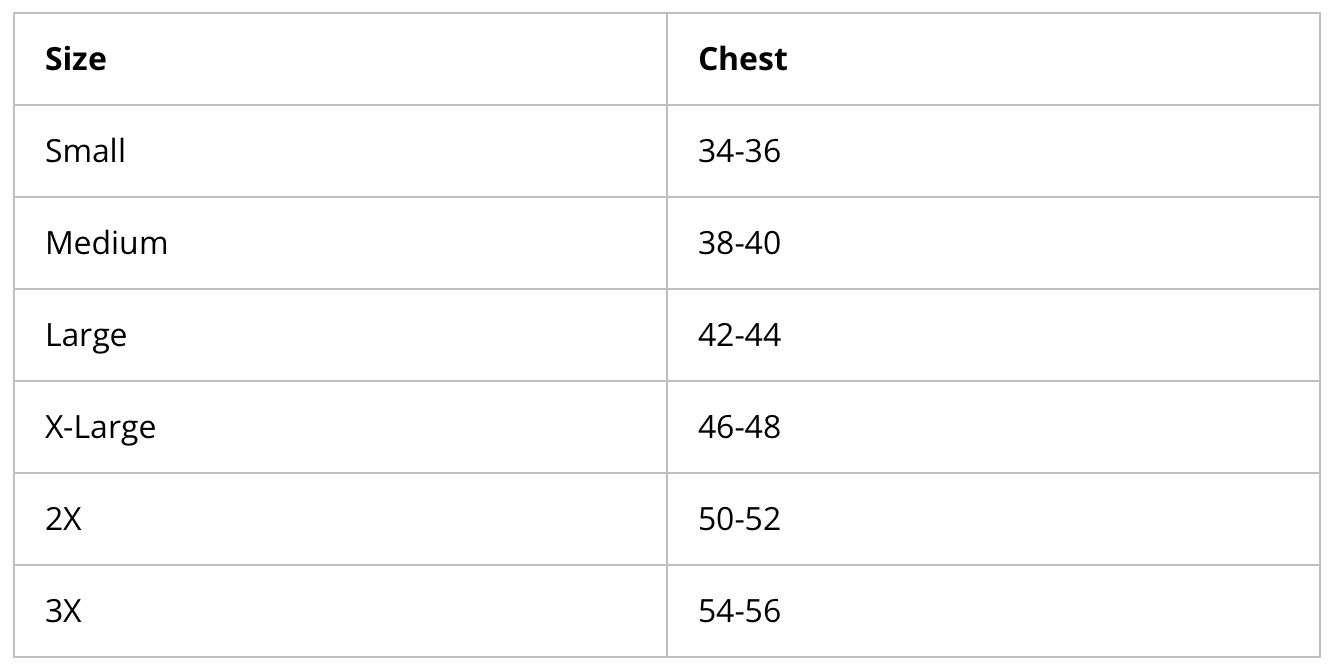Select the X-Large size cell
1338x670 pixels.
point(340,427)
